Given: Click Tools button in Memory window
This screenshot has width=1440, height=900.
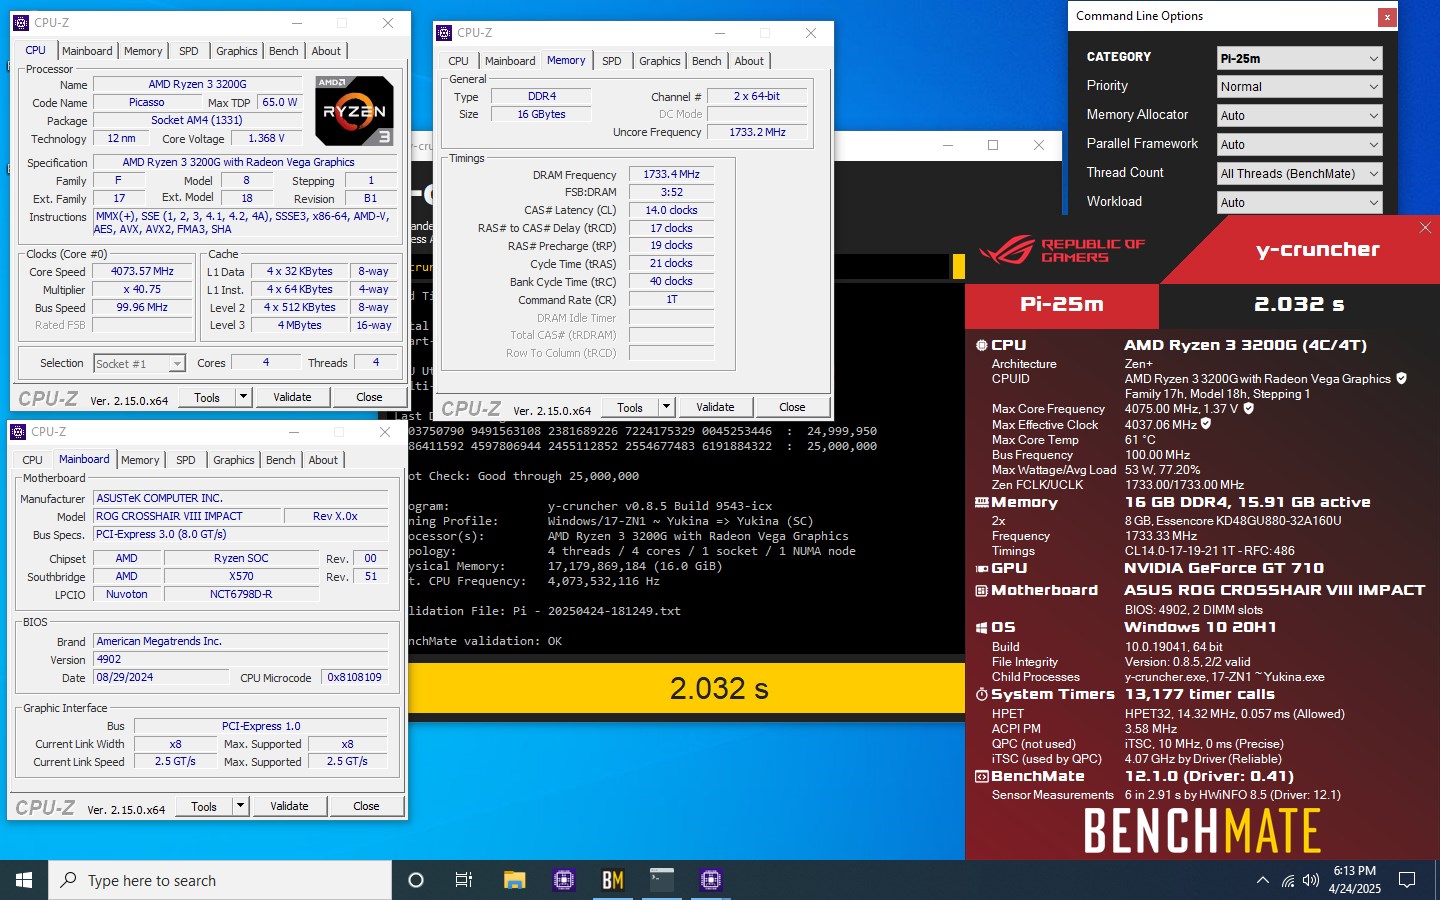Looking at the screenshot, I should coord(630,407).
